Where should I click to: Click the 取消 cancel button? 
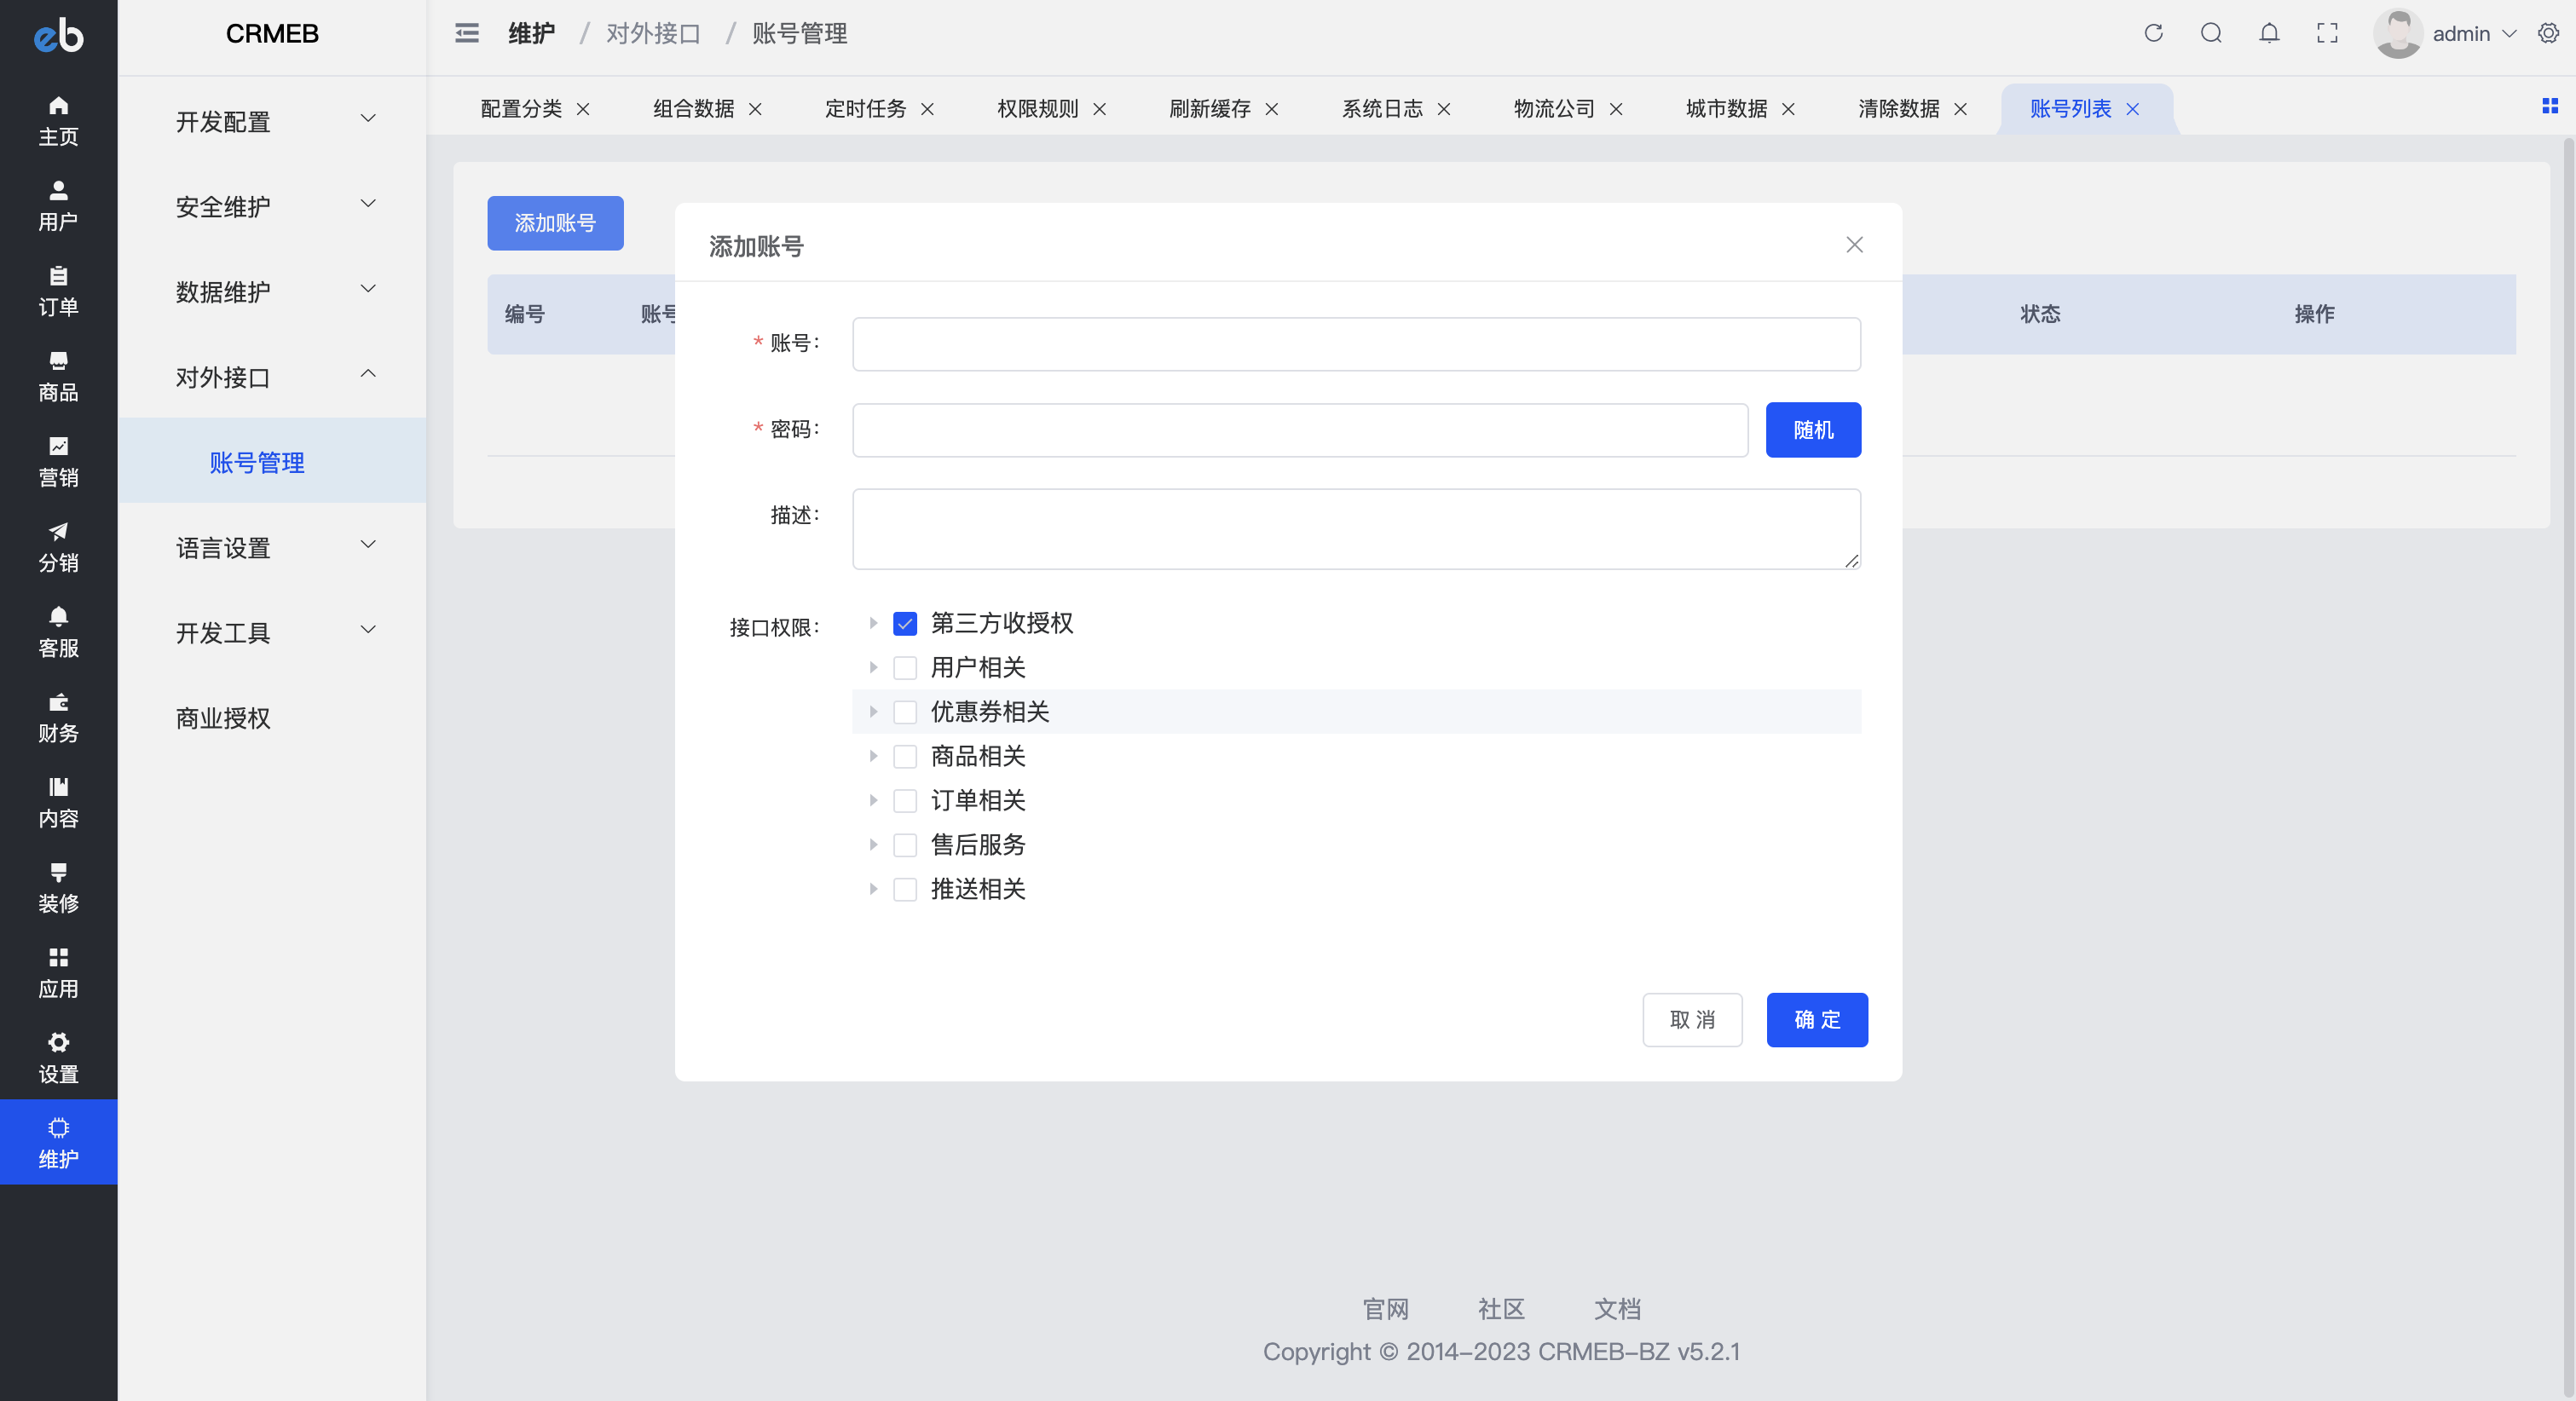[x=1692, y=1020]
